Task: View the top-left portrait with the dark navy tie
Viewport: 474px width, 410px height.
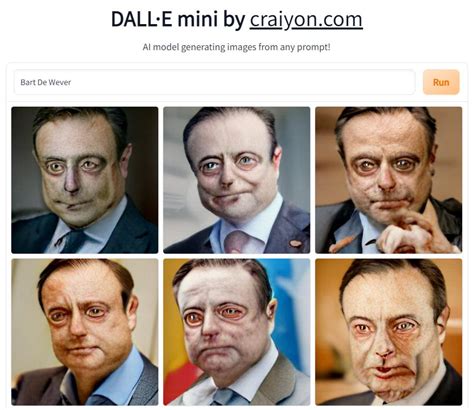Action: [x=85, y=180]
